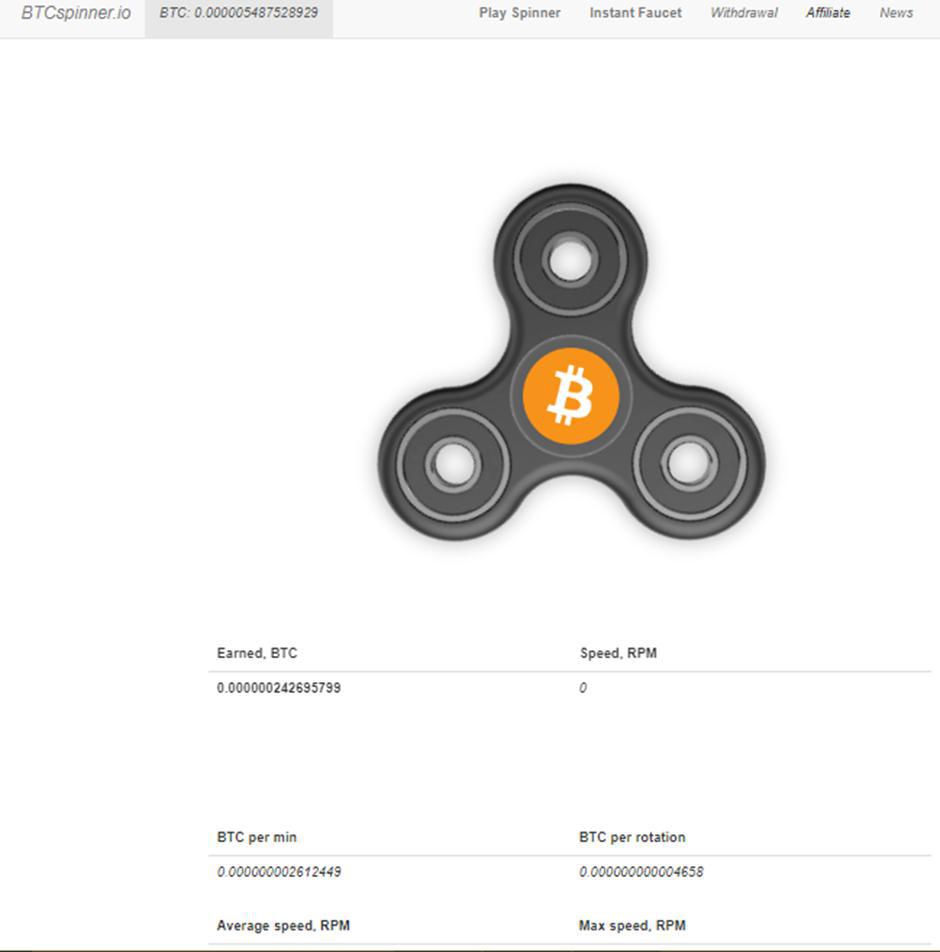Click the BTC per min value
The height and width of the screenshot is (952, 940).
[279, 872]
